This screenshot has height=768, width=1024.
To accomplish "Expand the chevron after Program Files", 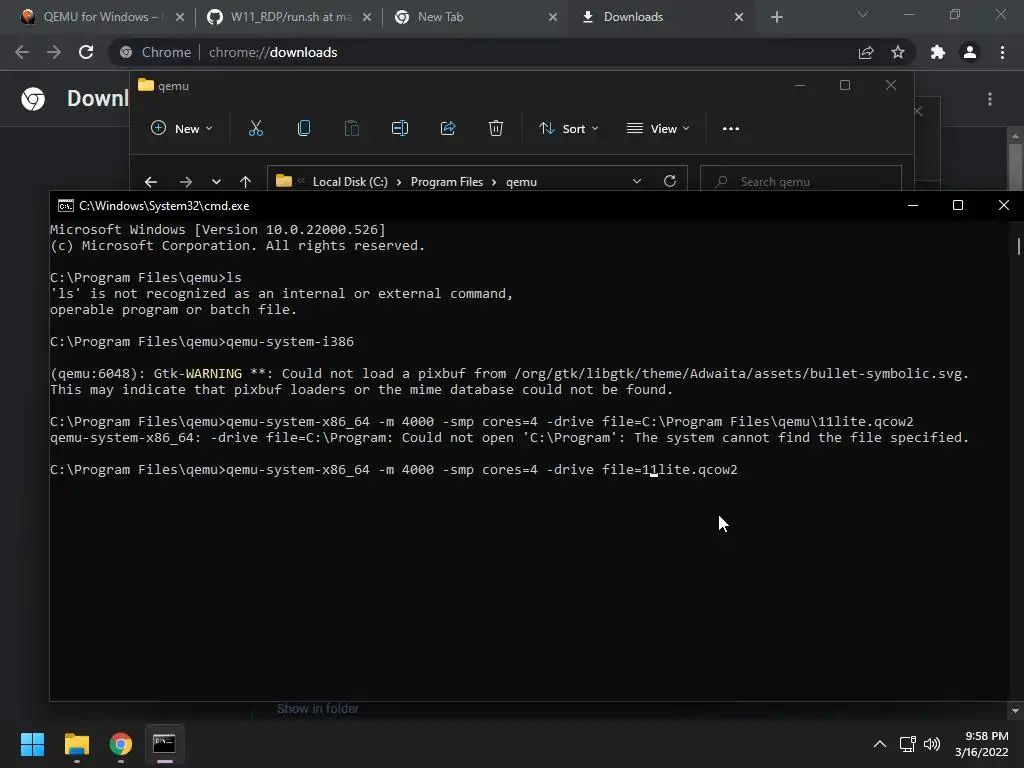I will pos(494,182).
